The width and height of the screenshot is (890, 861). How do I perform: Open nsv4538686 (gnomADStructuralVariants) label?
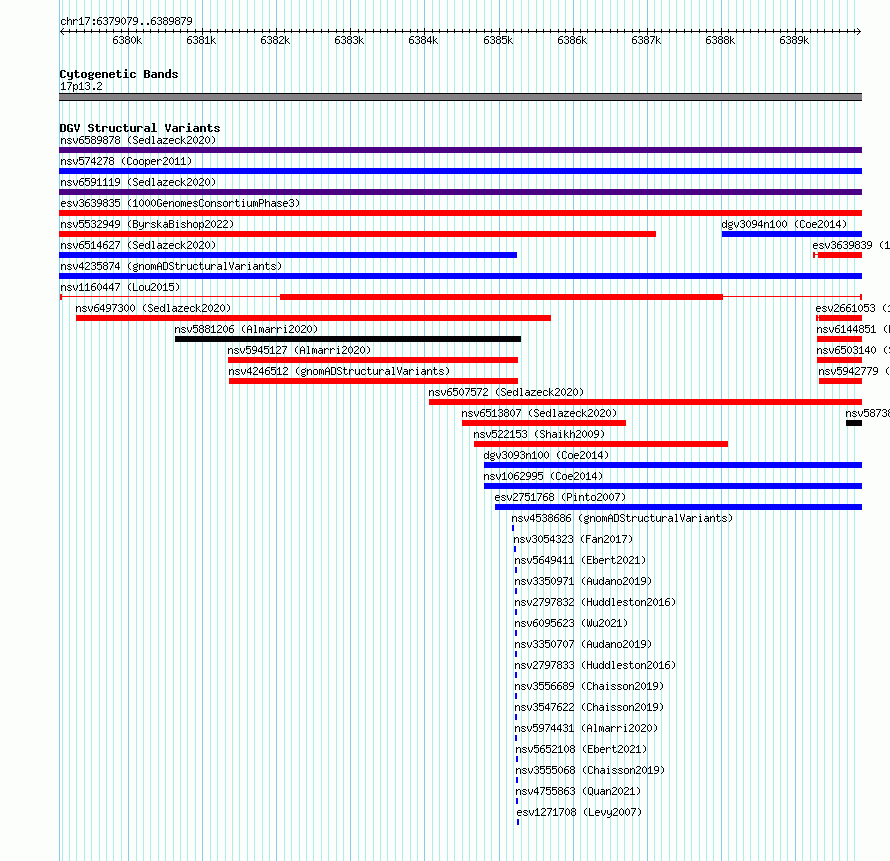[x=622, y=518]
